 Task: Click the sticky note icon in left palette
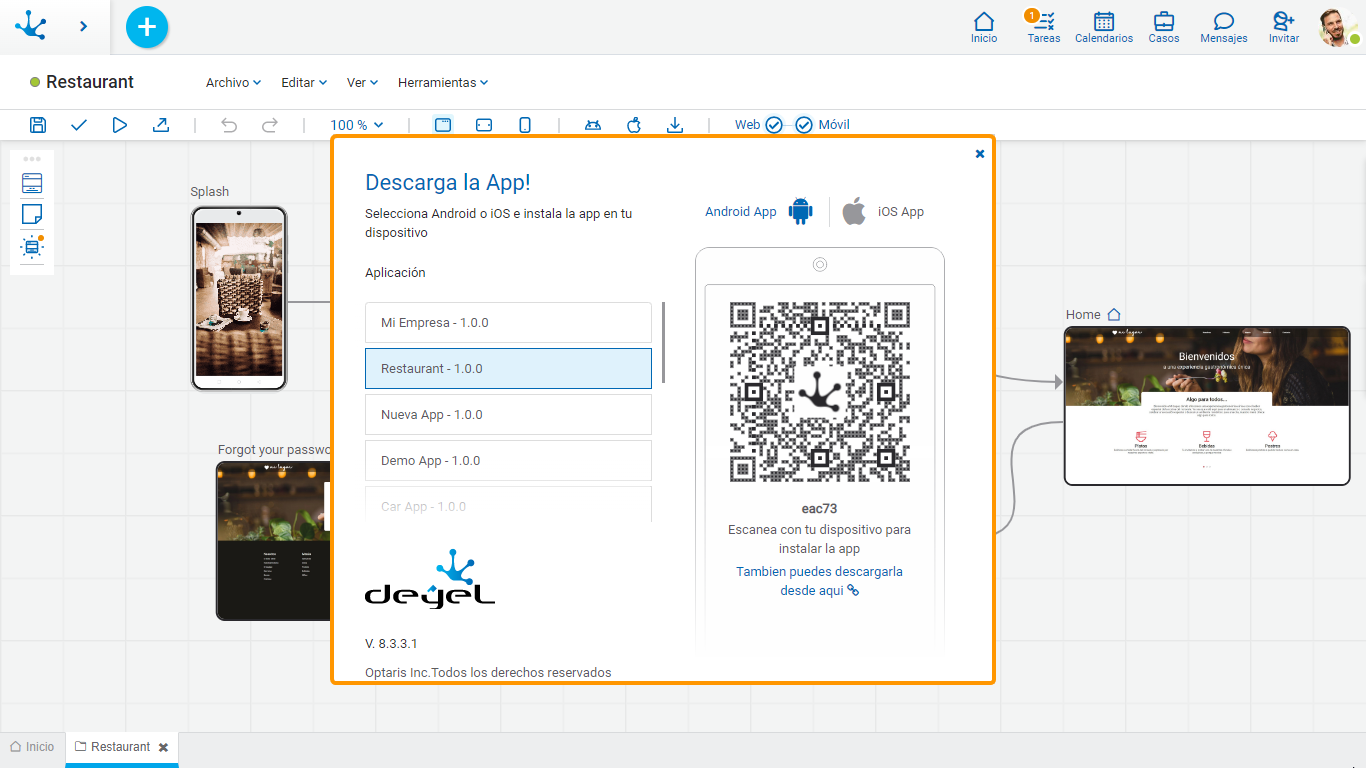coord(32,214)
